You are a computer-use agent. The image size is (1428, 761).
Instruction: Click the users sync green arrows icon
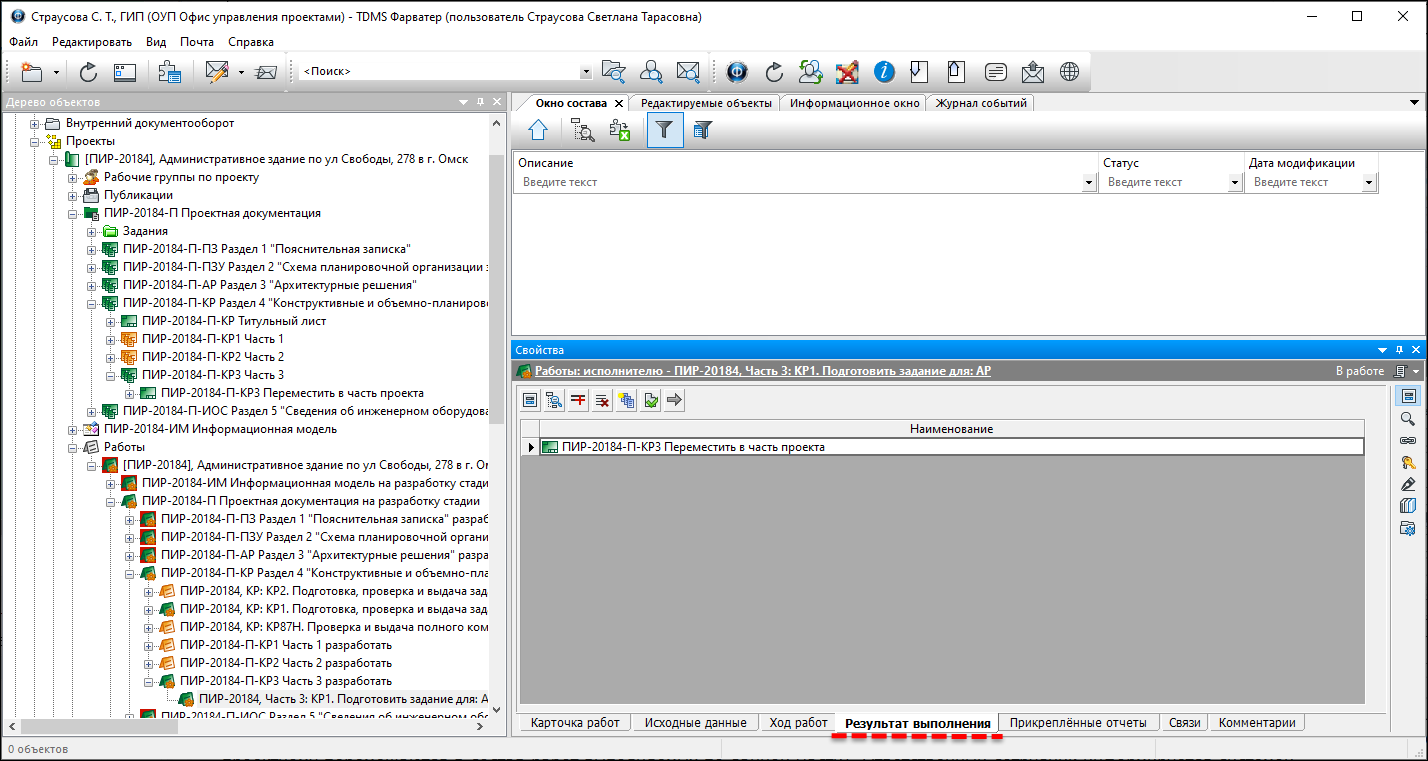810,72
